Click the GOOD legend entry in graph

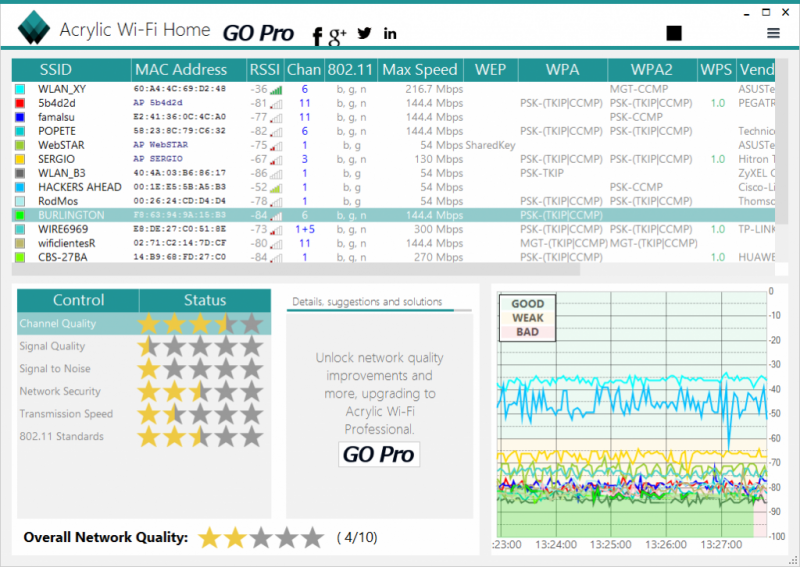click(x=527, y=304)
